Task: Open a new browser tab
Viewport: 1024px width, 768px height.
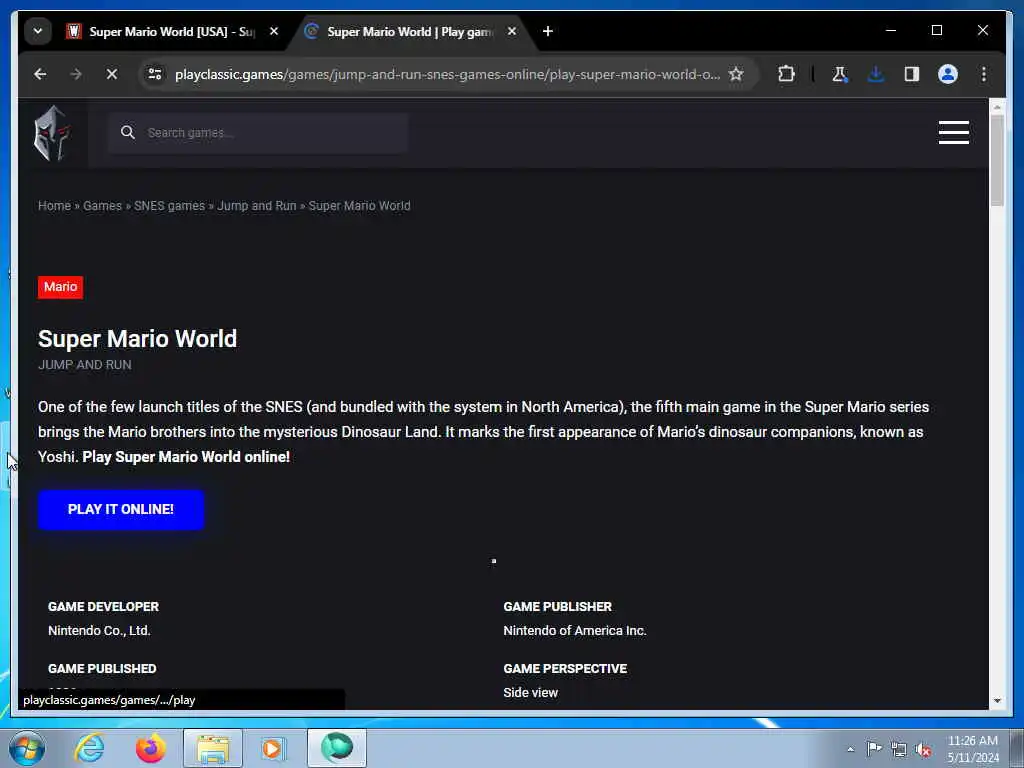Action: point(548,31)
